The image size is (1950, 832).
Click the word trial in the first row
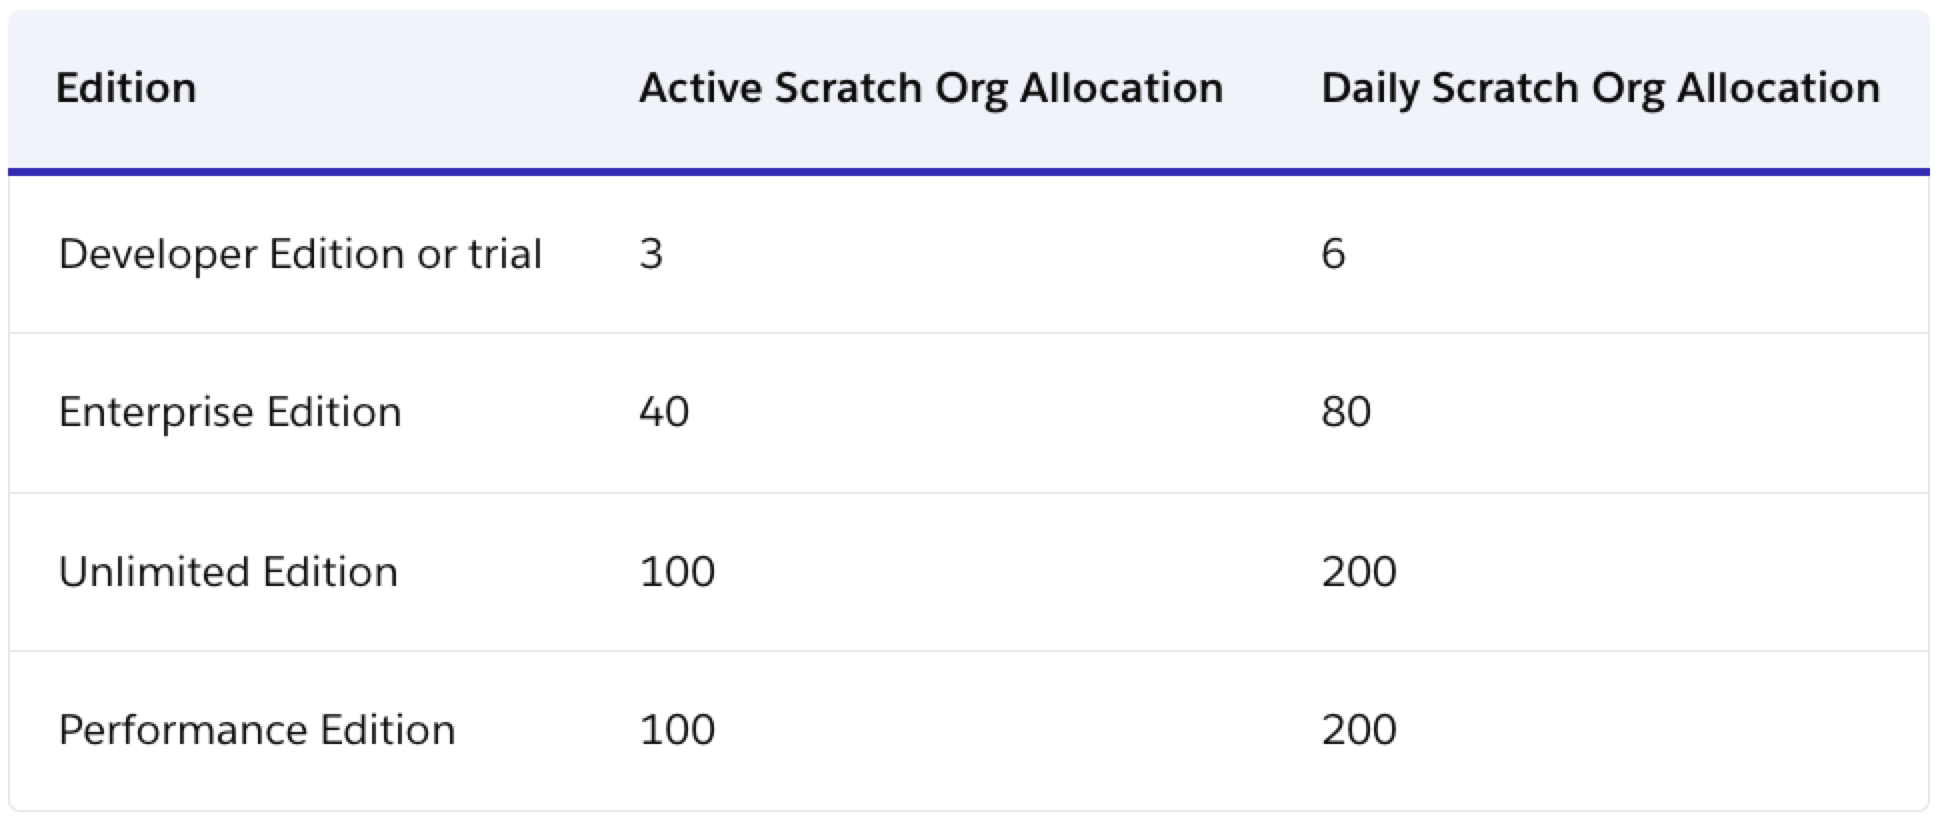click(505, 254)
